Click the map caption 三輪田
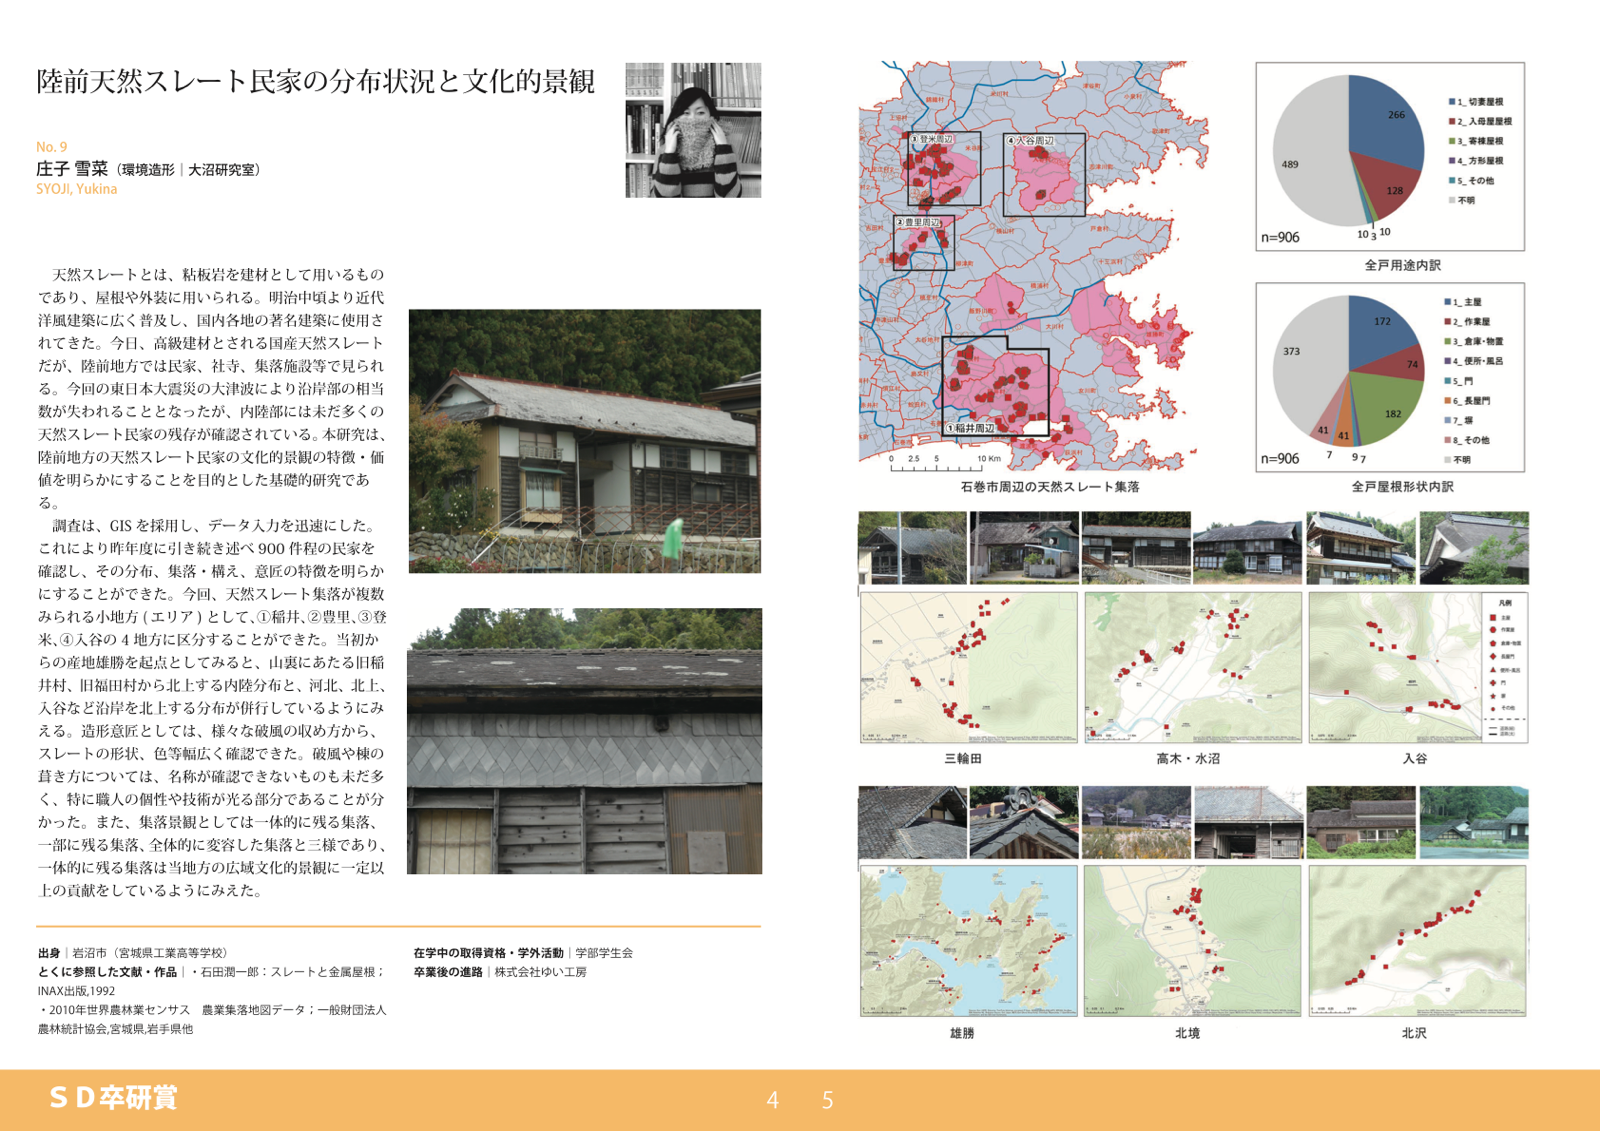Image resolution: width=1600 pixels, height=1131 pixels. 963,759
